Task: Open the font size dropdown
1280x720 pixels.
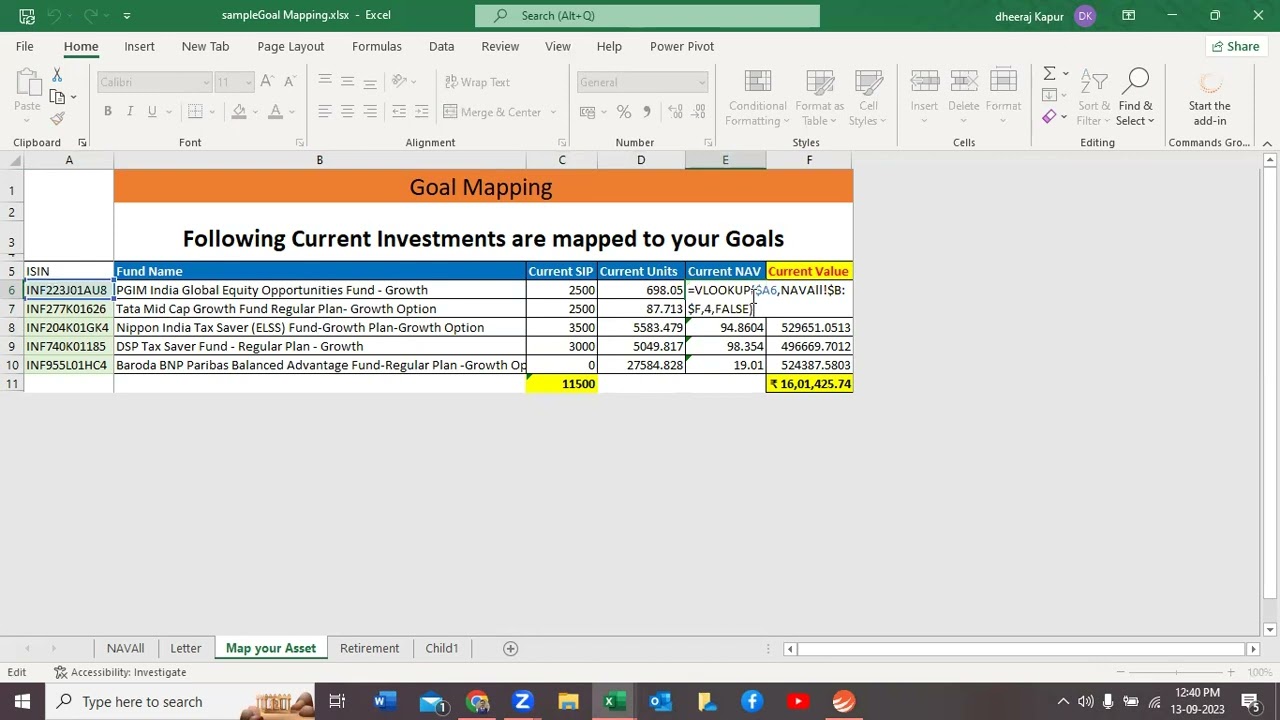Action: [249, 82]
